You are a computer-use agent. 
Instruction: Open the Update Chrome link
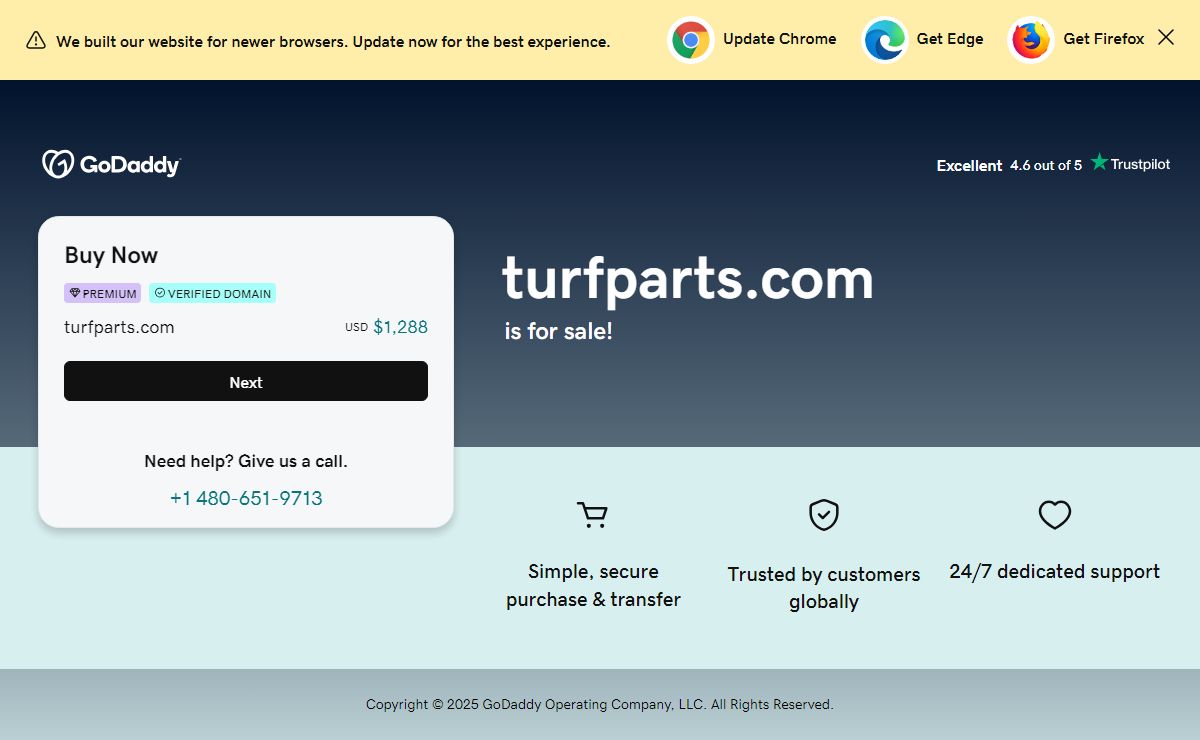click(x=780, y=39)
